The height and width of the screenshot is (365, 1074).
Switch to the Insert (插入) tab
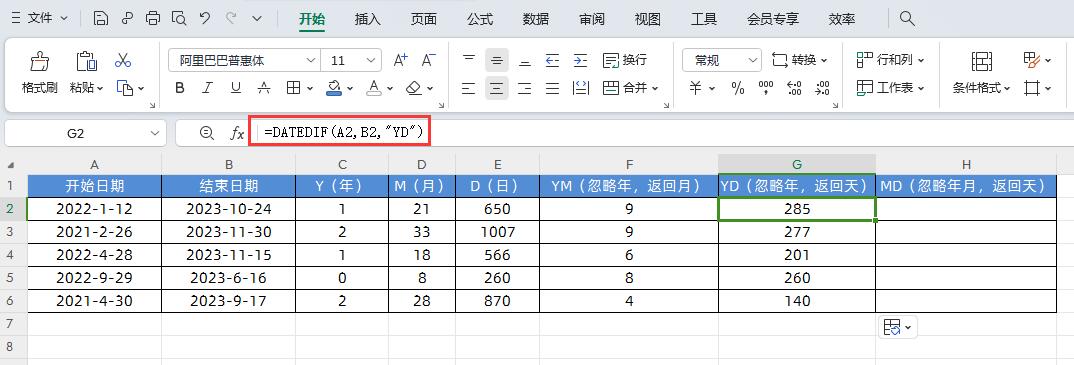[367, 19]
